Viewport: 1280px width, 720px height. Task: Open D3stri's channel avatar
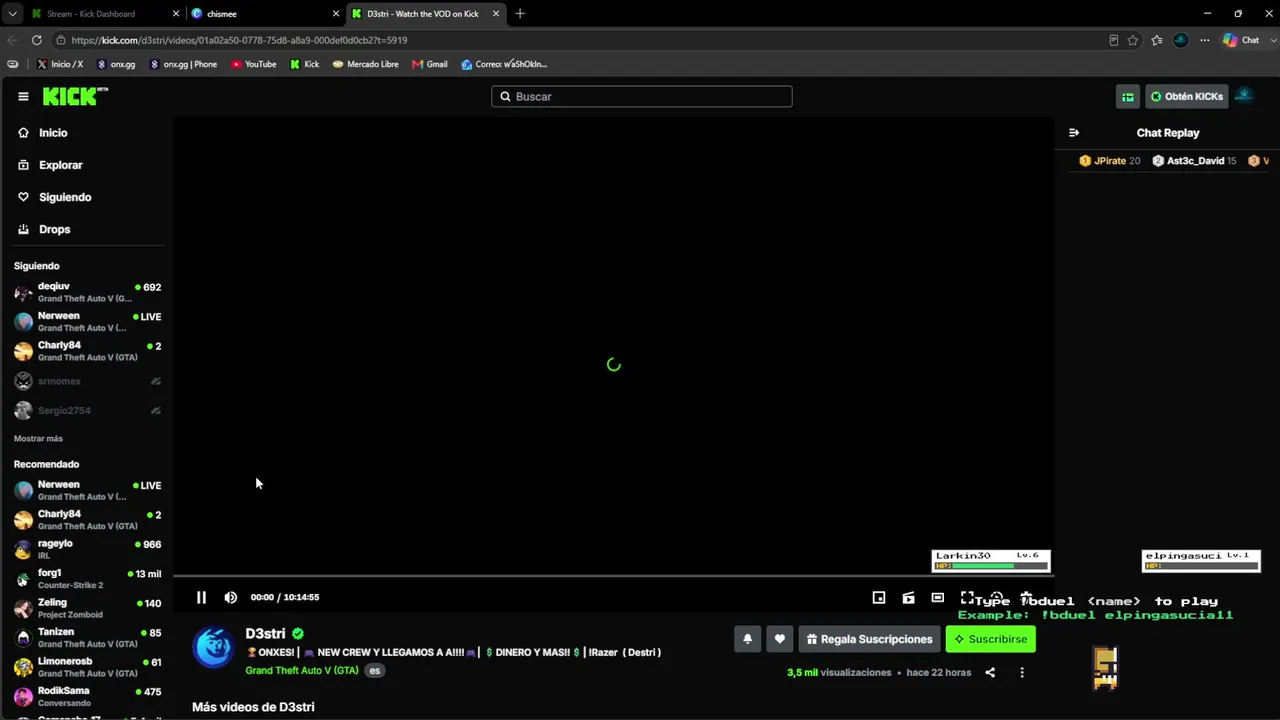(213, 647)
